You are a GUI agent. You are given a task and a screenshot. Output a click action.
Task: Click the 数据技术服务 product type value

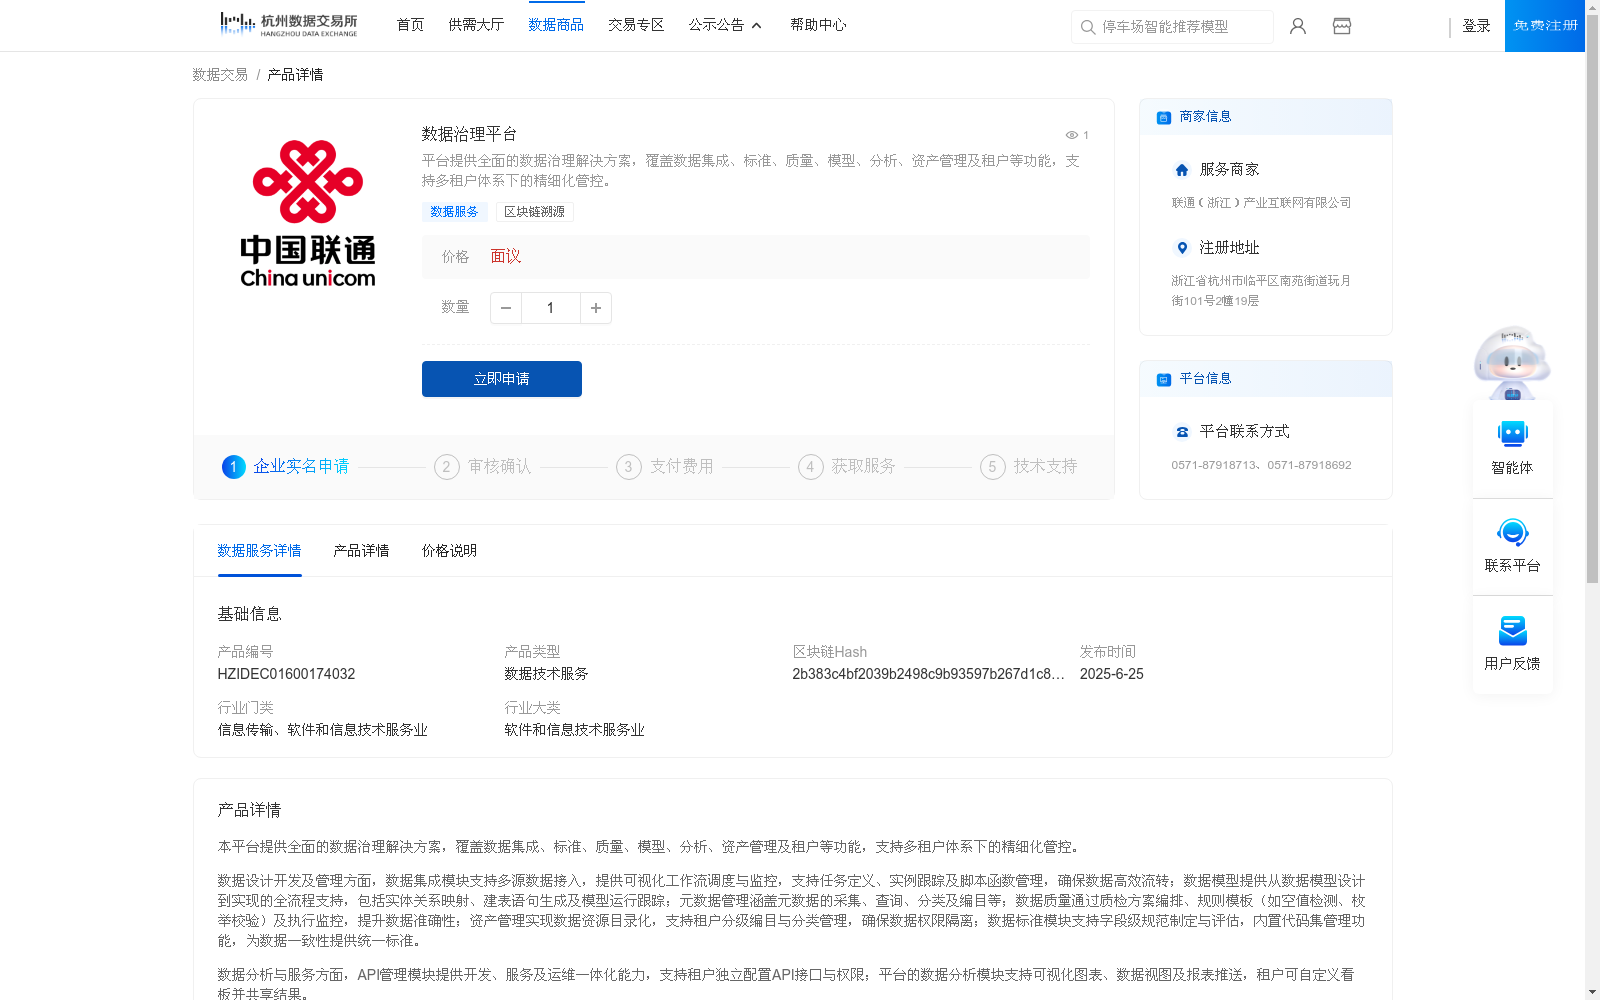[x=546, y=674]
